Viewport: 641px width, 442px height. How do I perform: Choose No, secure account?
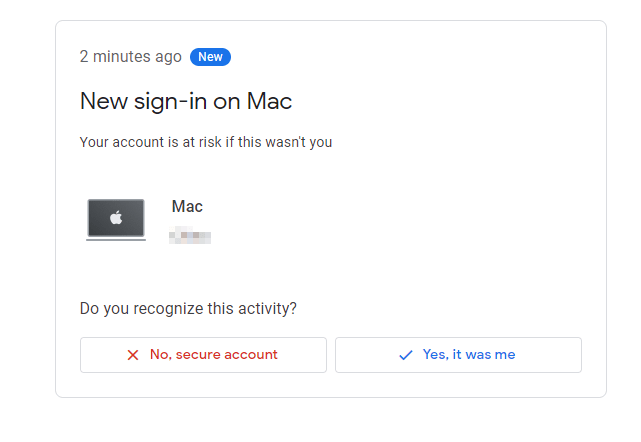[203, 355]
